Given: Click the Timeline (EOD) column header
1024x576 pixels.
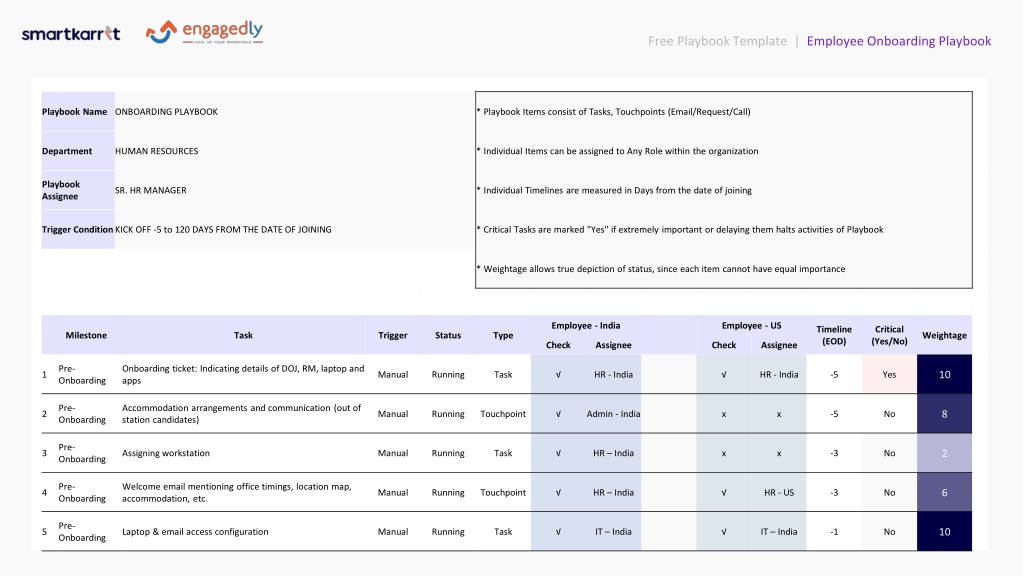Looking at the screenshot, I should (x=834, y=335).
